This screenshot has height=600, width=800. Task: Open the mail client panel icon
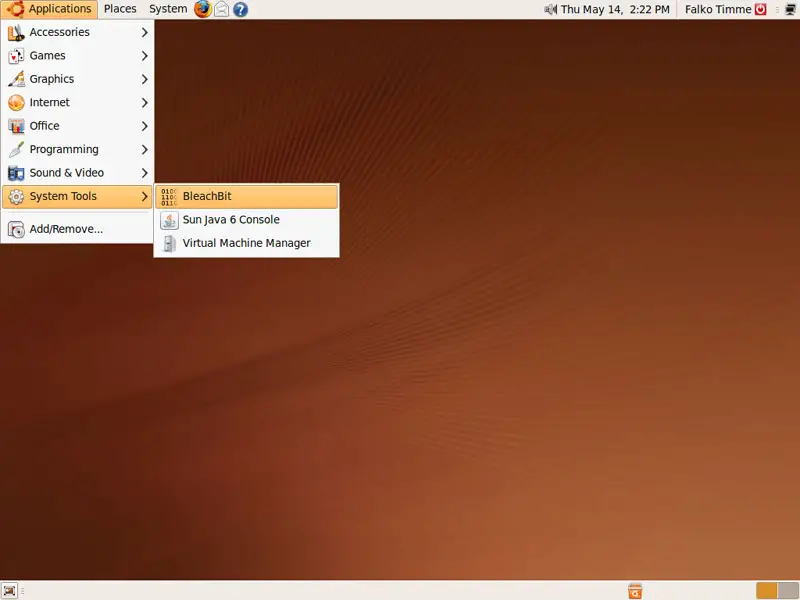click(x=221, y=9)
